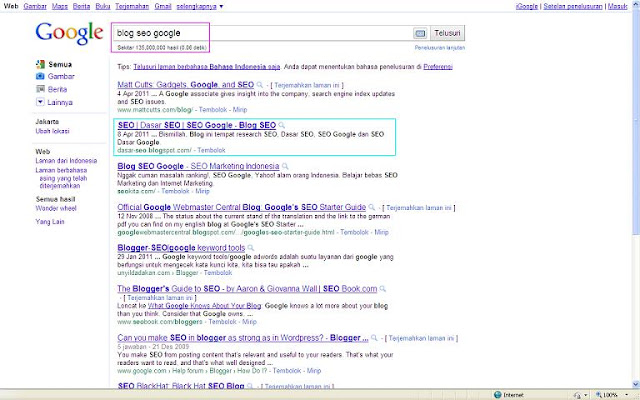Expand Lainnya arrow icon in sidebar
The height and width of the screenshot is (400, 640).
pyautogui.click(x=40, y=102)
